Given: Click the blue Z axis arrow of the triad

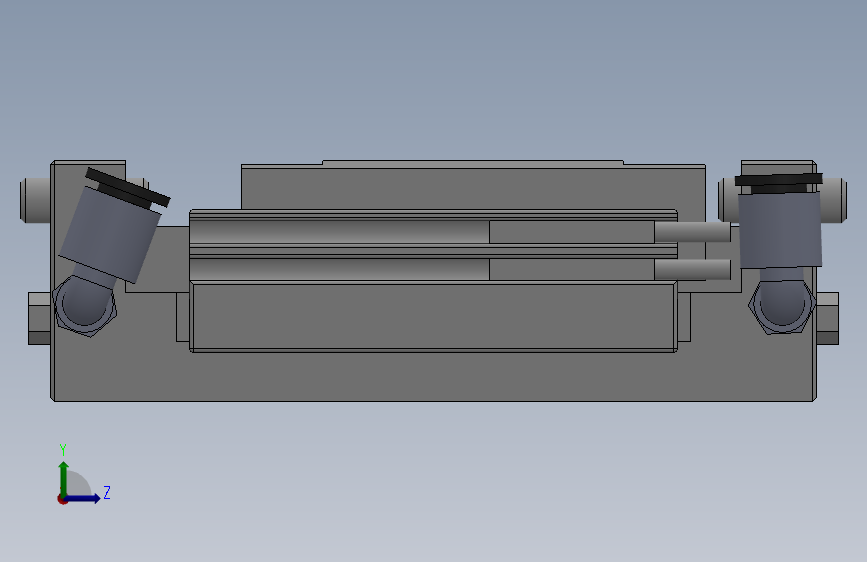Looking at the screenshot, I should 83,498.
